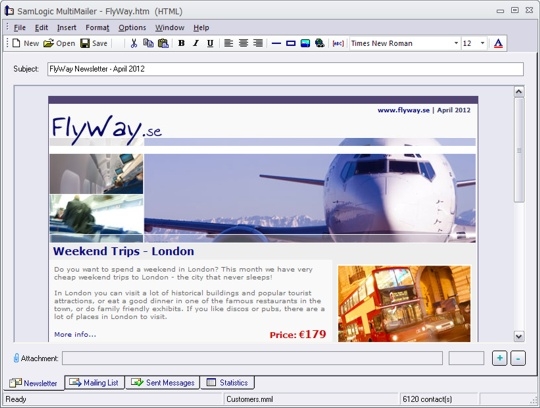Click the New document icon
This screenshot has height=408, width=540.
tap(16, 43)
